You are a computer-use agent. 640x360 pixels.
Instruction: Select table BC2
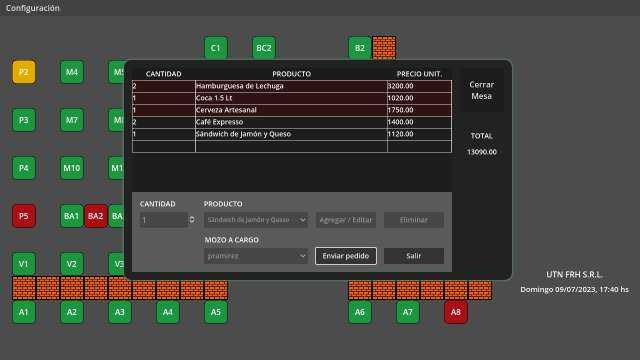(264, 48)
